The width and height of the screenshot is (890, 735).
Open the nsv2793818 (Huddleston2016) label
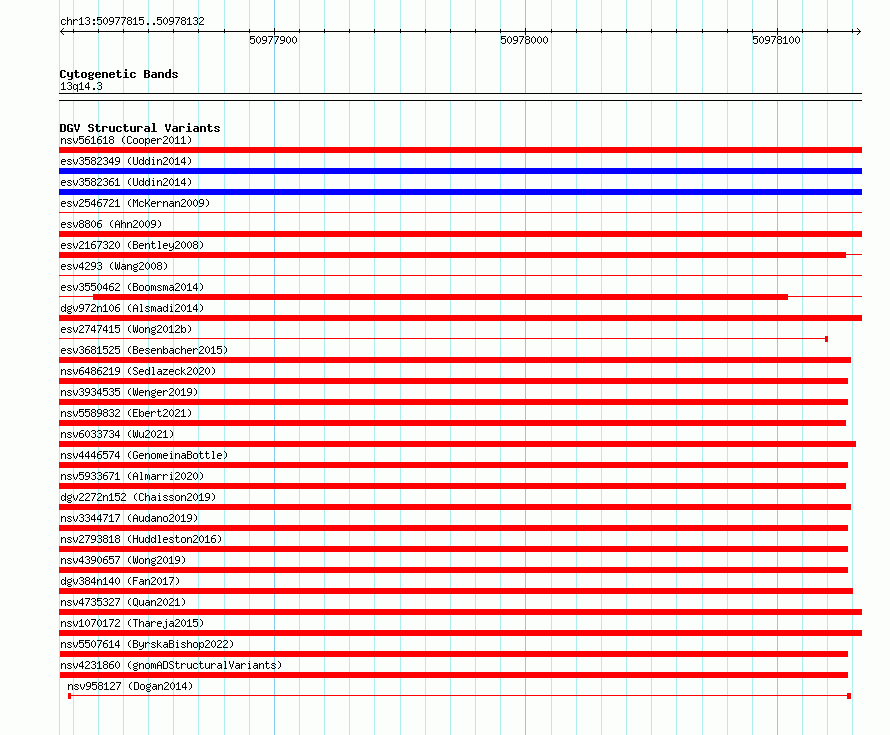tap(141, 539)
